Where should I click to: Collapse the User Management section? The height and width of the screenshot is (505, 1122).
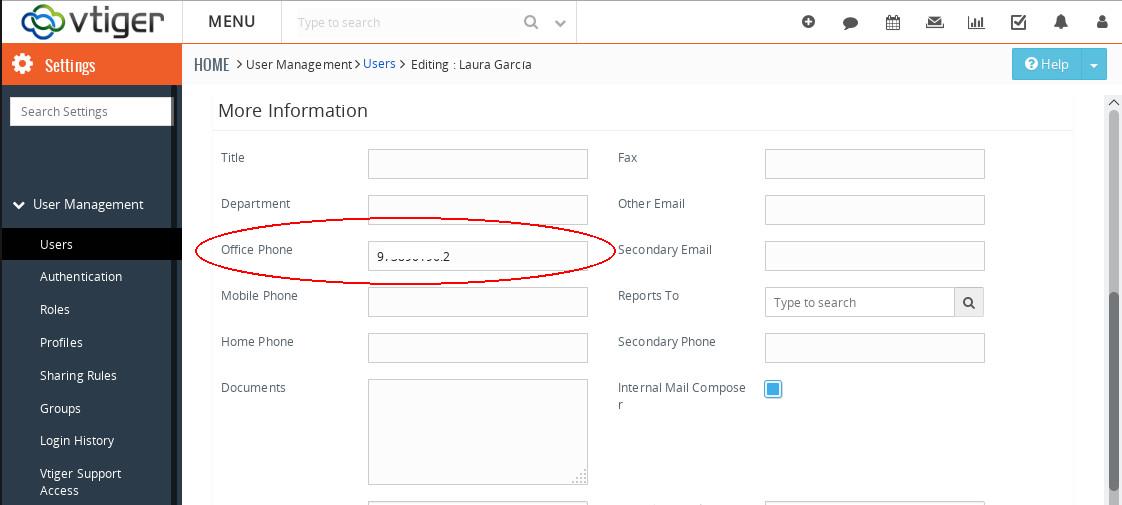tap(19, 205)
